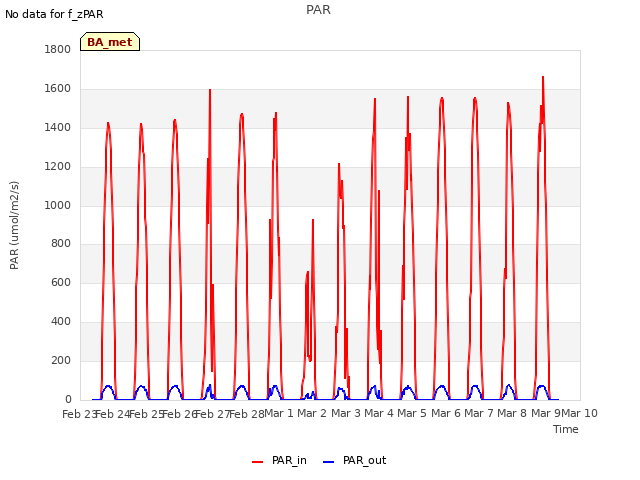Click the 1800 y-axis tick label
Viewport: 640px width, 480px height.
pyautogui.click(x=58, y=49)
